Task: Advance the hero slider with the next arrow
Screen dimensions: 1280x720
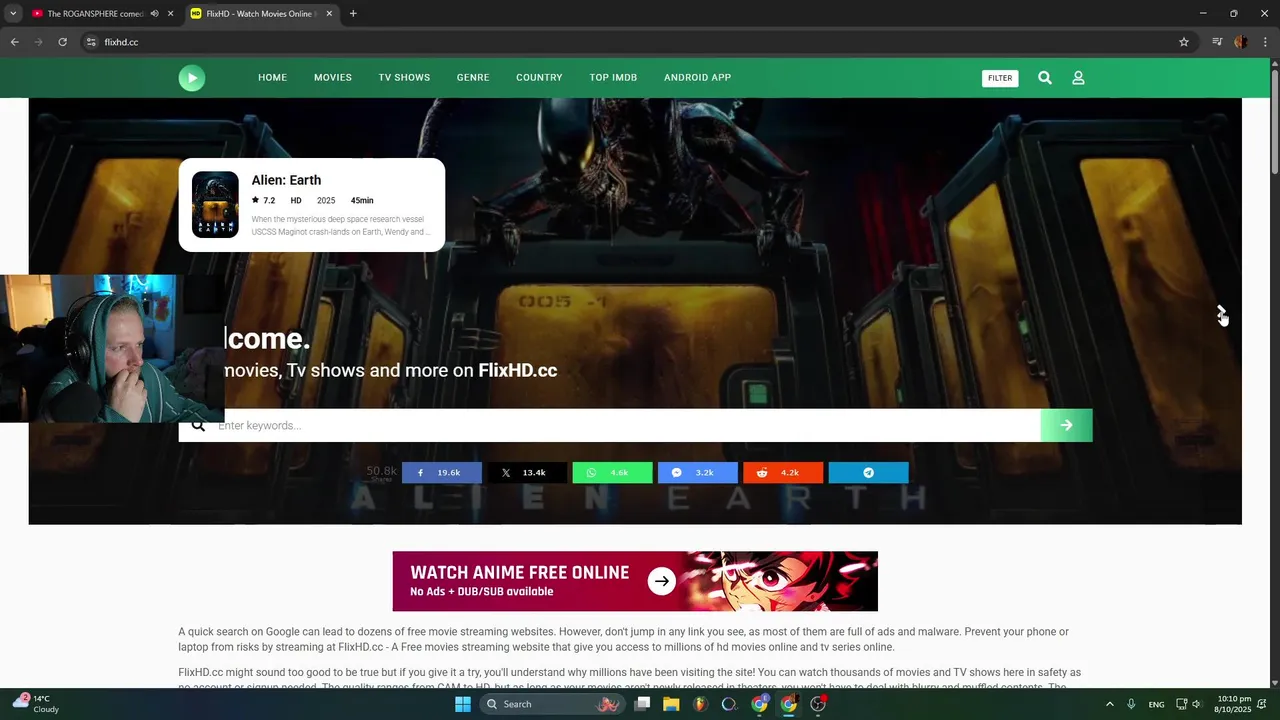Action: point(1220,312)
